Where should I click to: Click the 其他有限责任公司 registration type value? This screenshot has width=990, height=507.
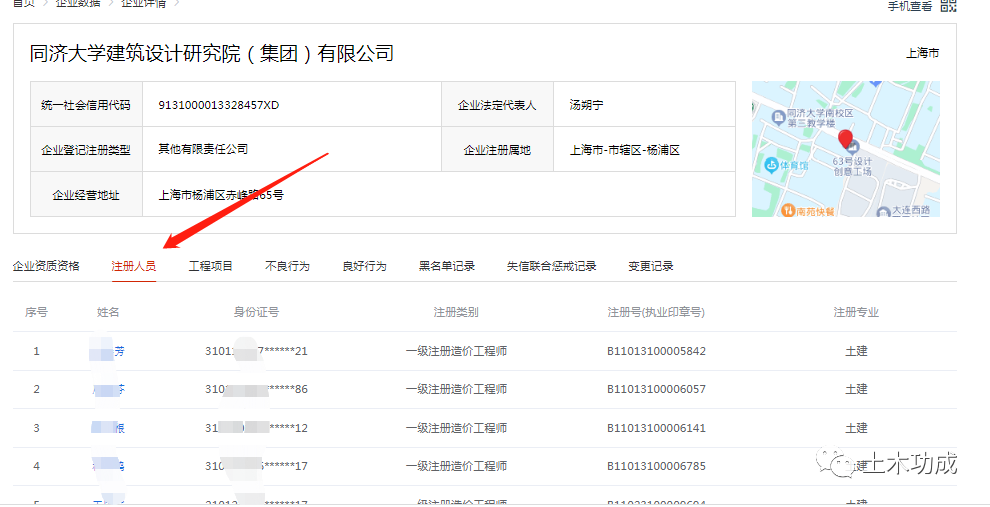203,150
